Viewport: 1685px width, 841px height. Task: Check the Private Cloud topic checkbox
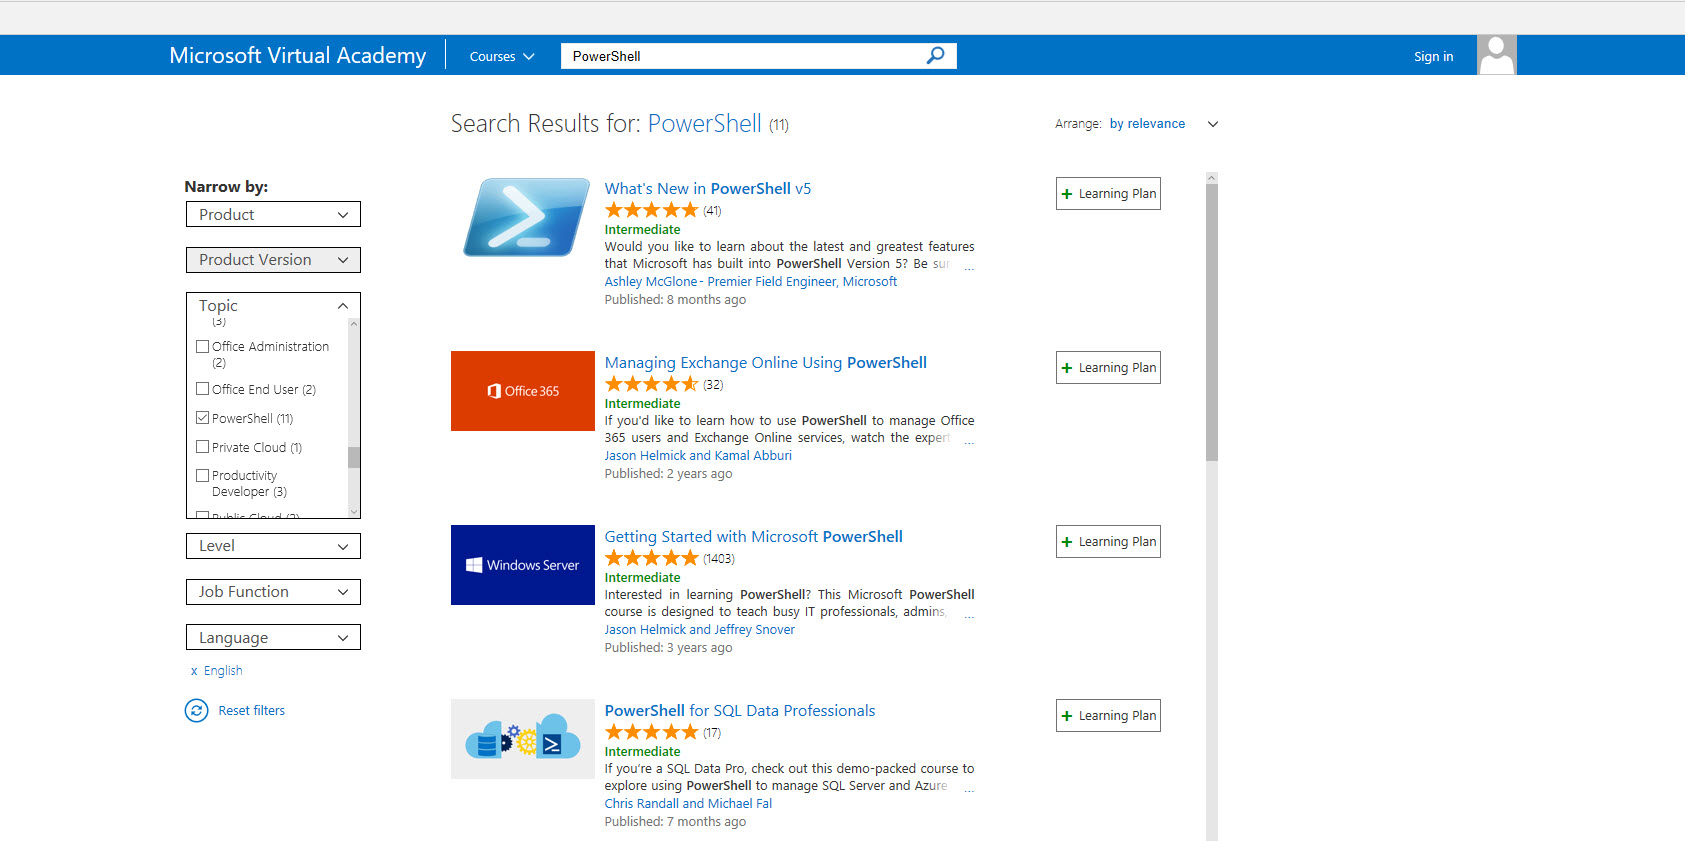[203, 447]
